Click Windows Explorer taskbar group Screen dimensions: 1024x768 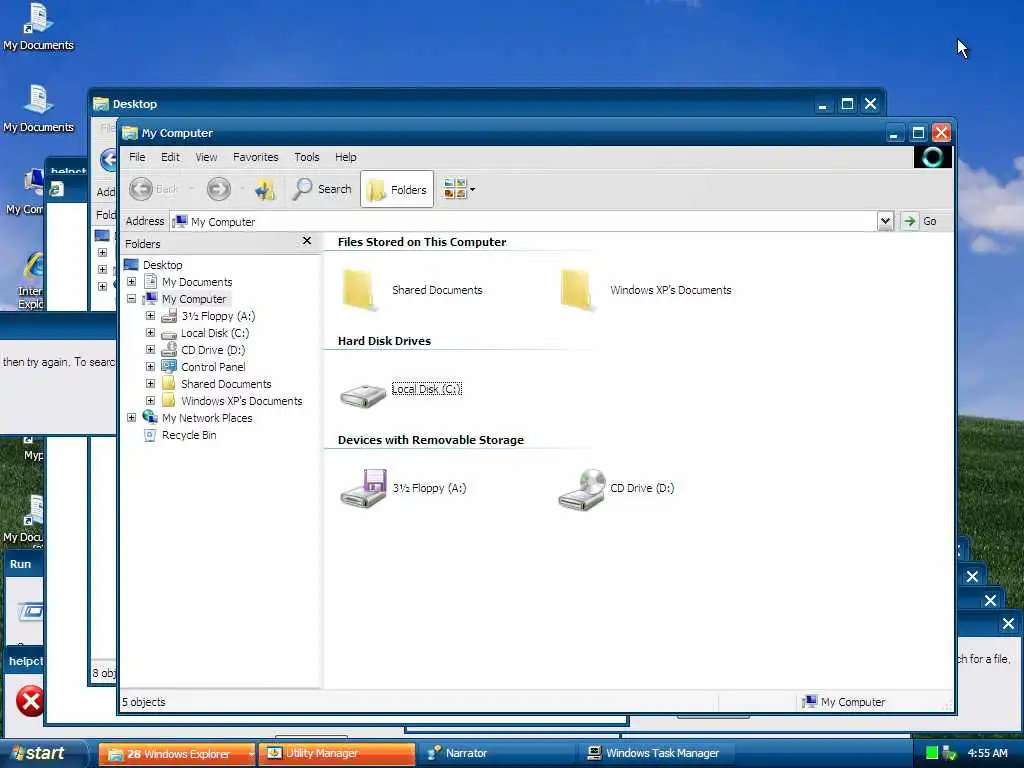pyautogui.click(x=176, y=754)
